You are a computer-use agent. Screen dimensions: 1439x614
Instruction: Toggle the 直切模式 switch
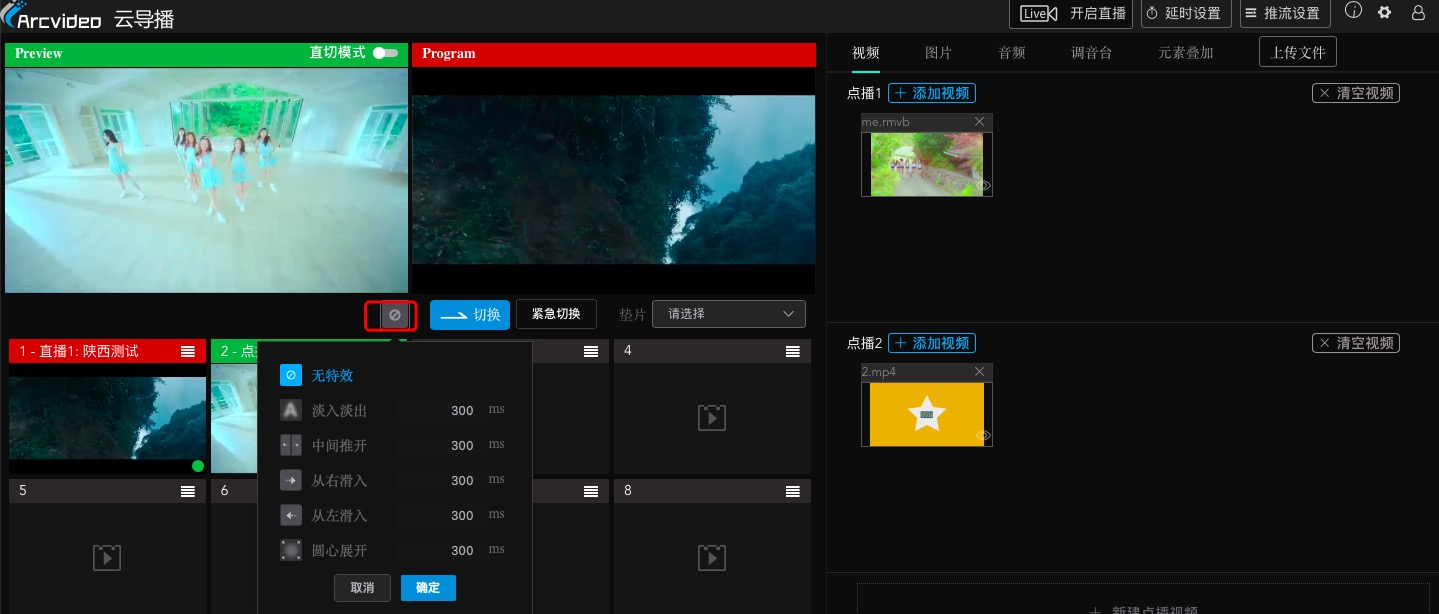click(x=385, y=53)
